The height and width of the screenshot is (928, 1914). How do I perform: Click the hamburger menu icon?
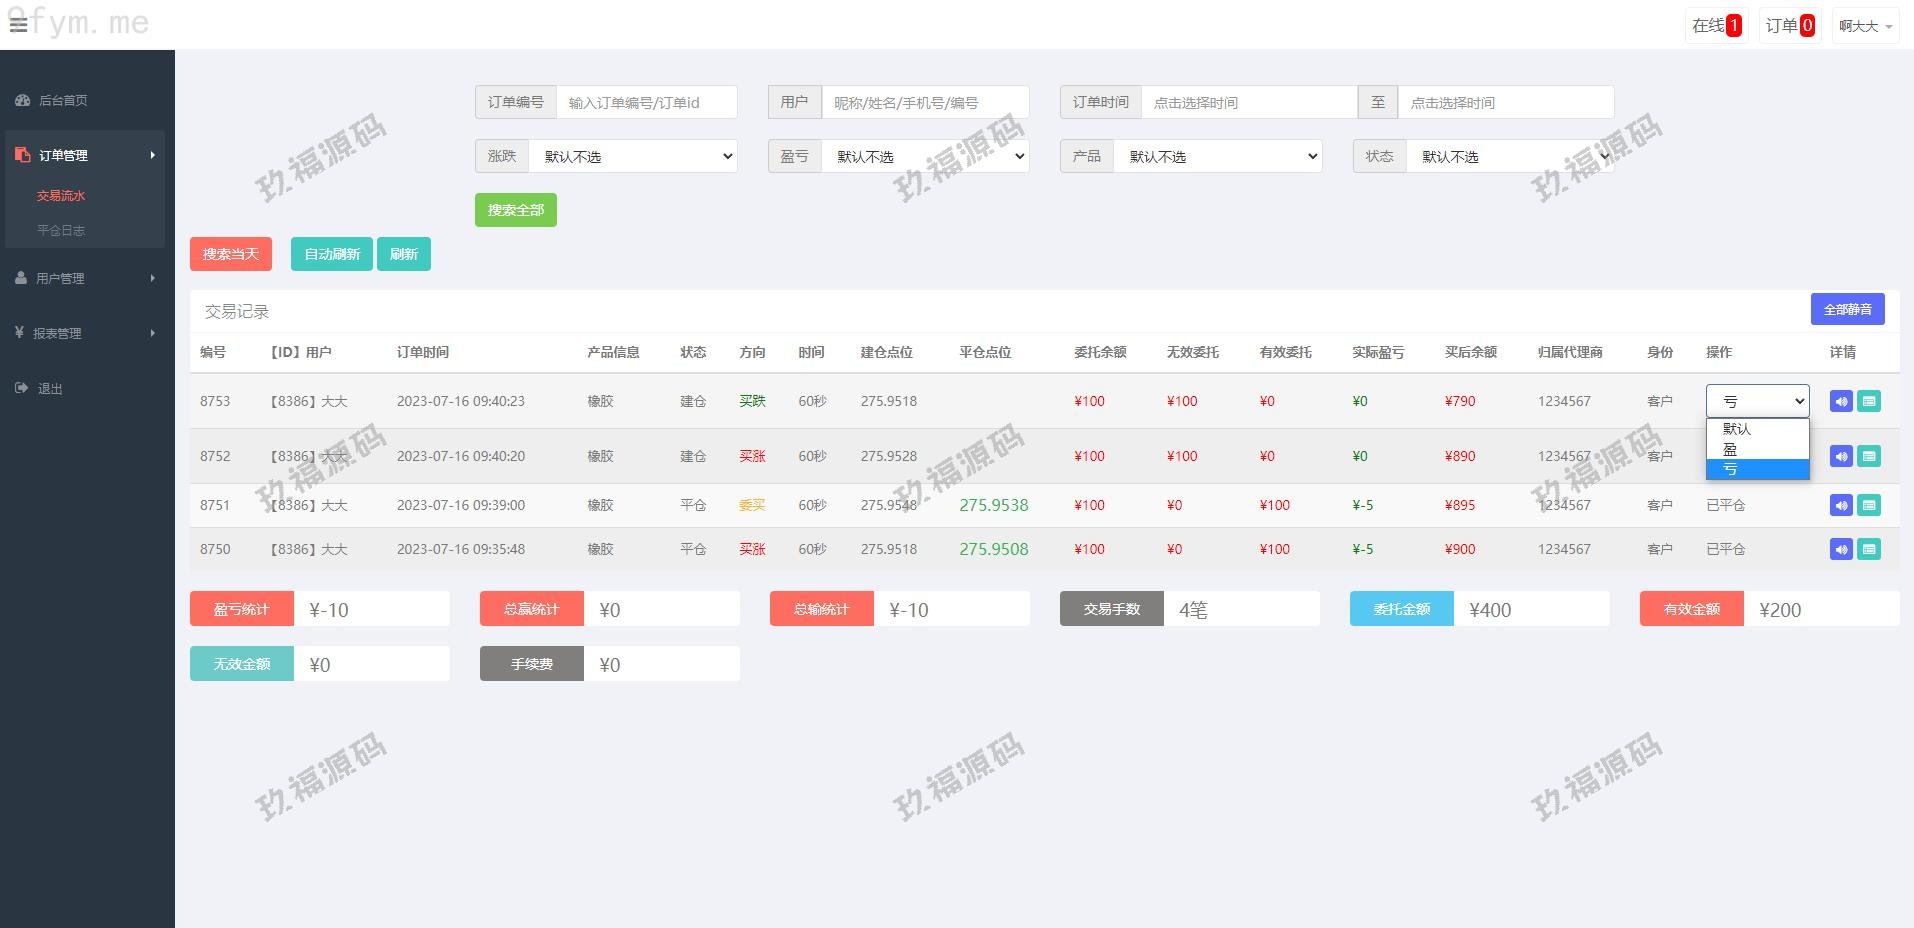18,25
